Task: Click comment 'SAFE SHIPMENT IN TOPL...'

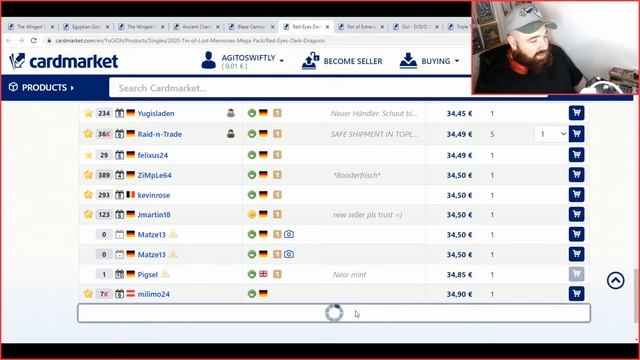Action: pos(374,134)
